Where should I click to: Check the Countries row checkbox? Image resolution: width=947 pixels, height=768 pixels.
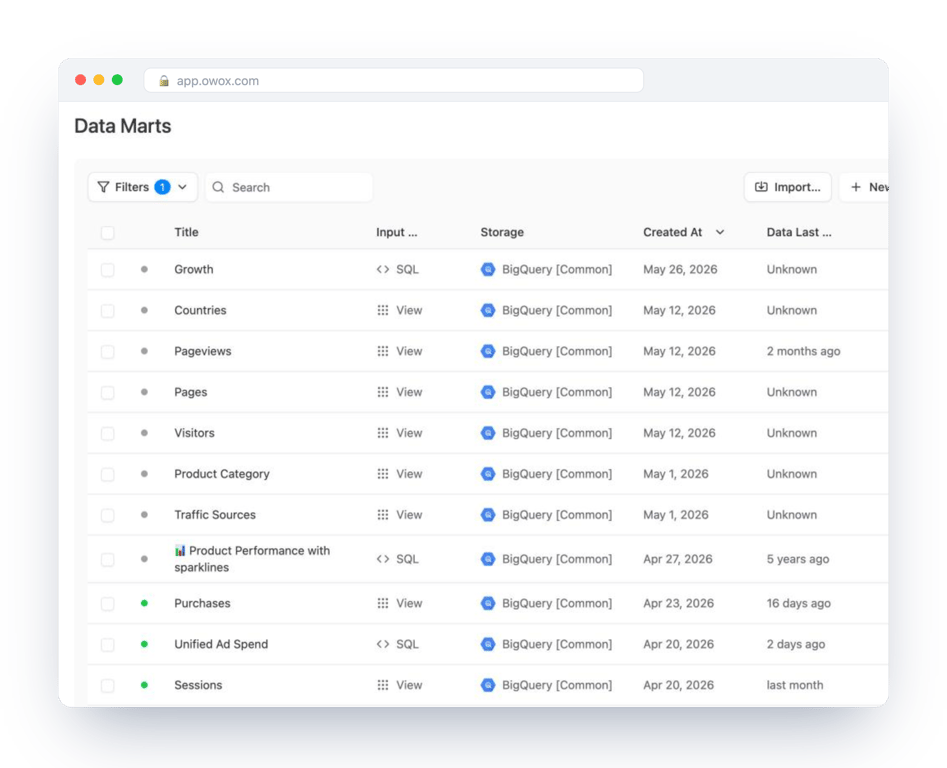click(108, 310)
